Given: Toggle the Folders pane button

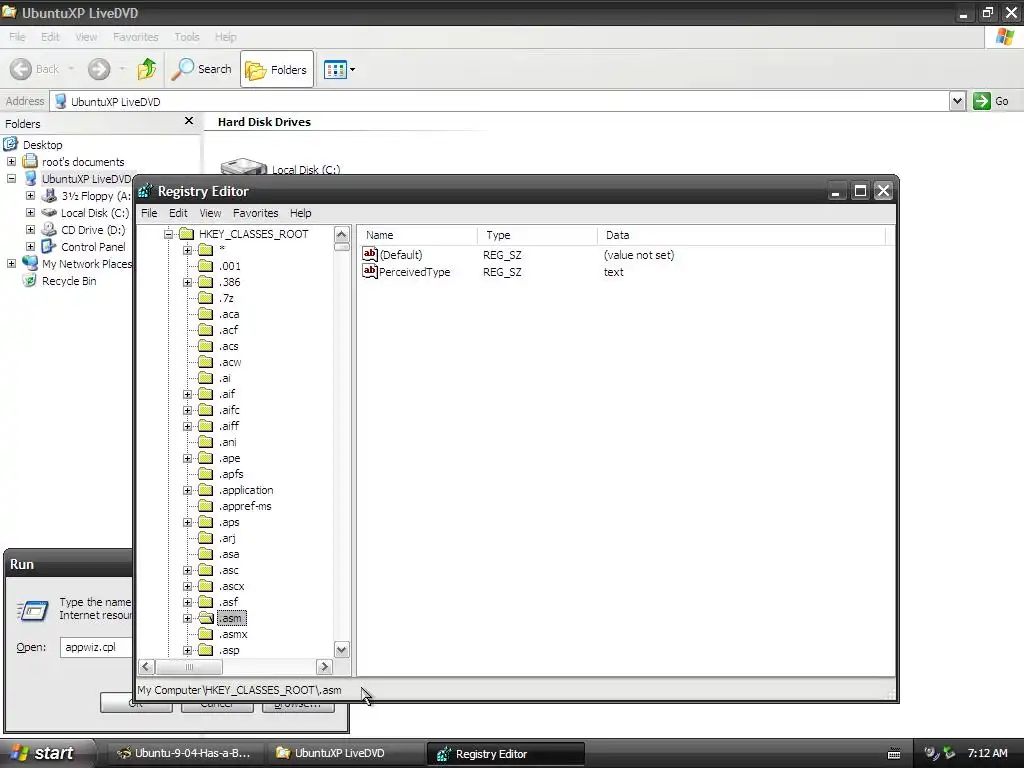Looking at the screenshot, I should 277,69.
